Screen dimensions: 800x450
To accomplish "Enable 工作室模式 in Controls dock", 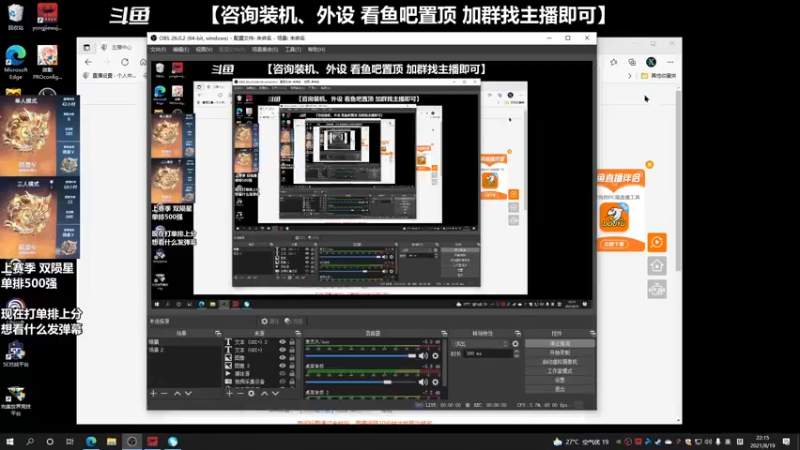I will point(560,371).
